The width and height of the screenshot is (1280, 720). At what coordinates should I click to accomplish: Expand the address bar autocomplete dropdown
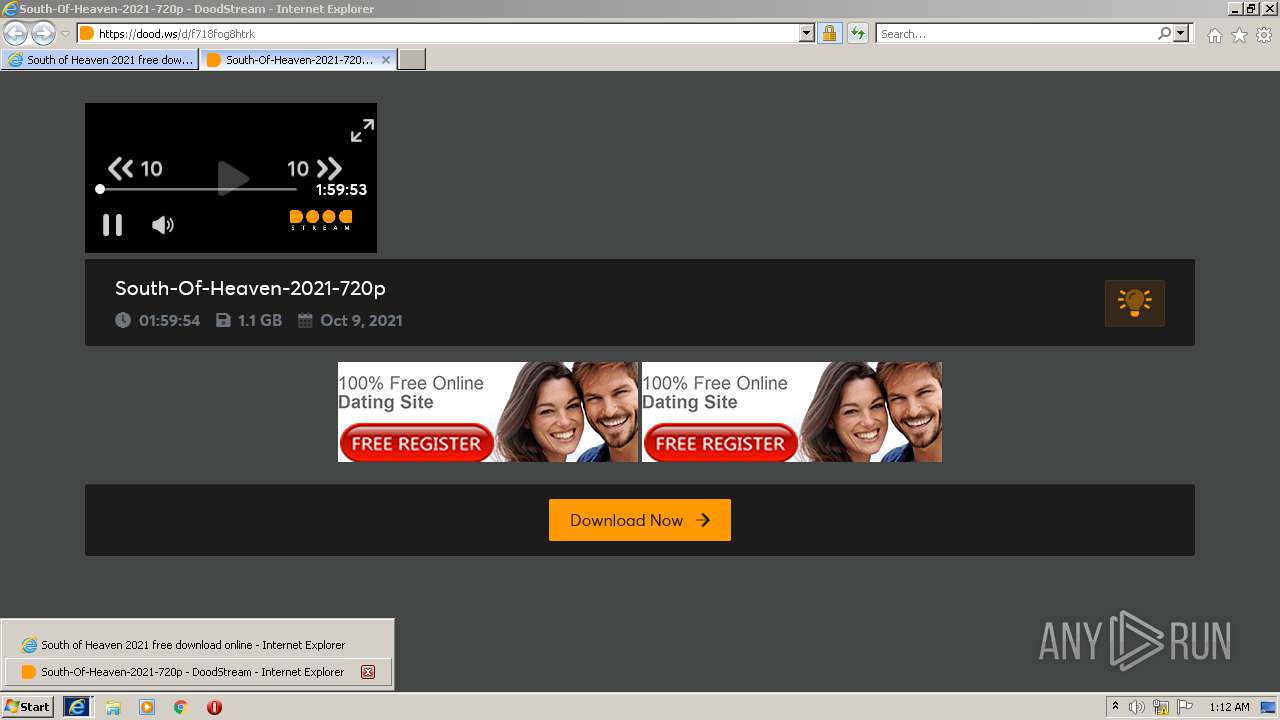coord(807,33)
